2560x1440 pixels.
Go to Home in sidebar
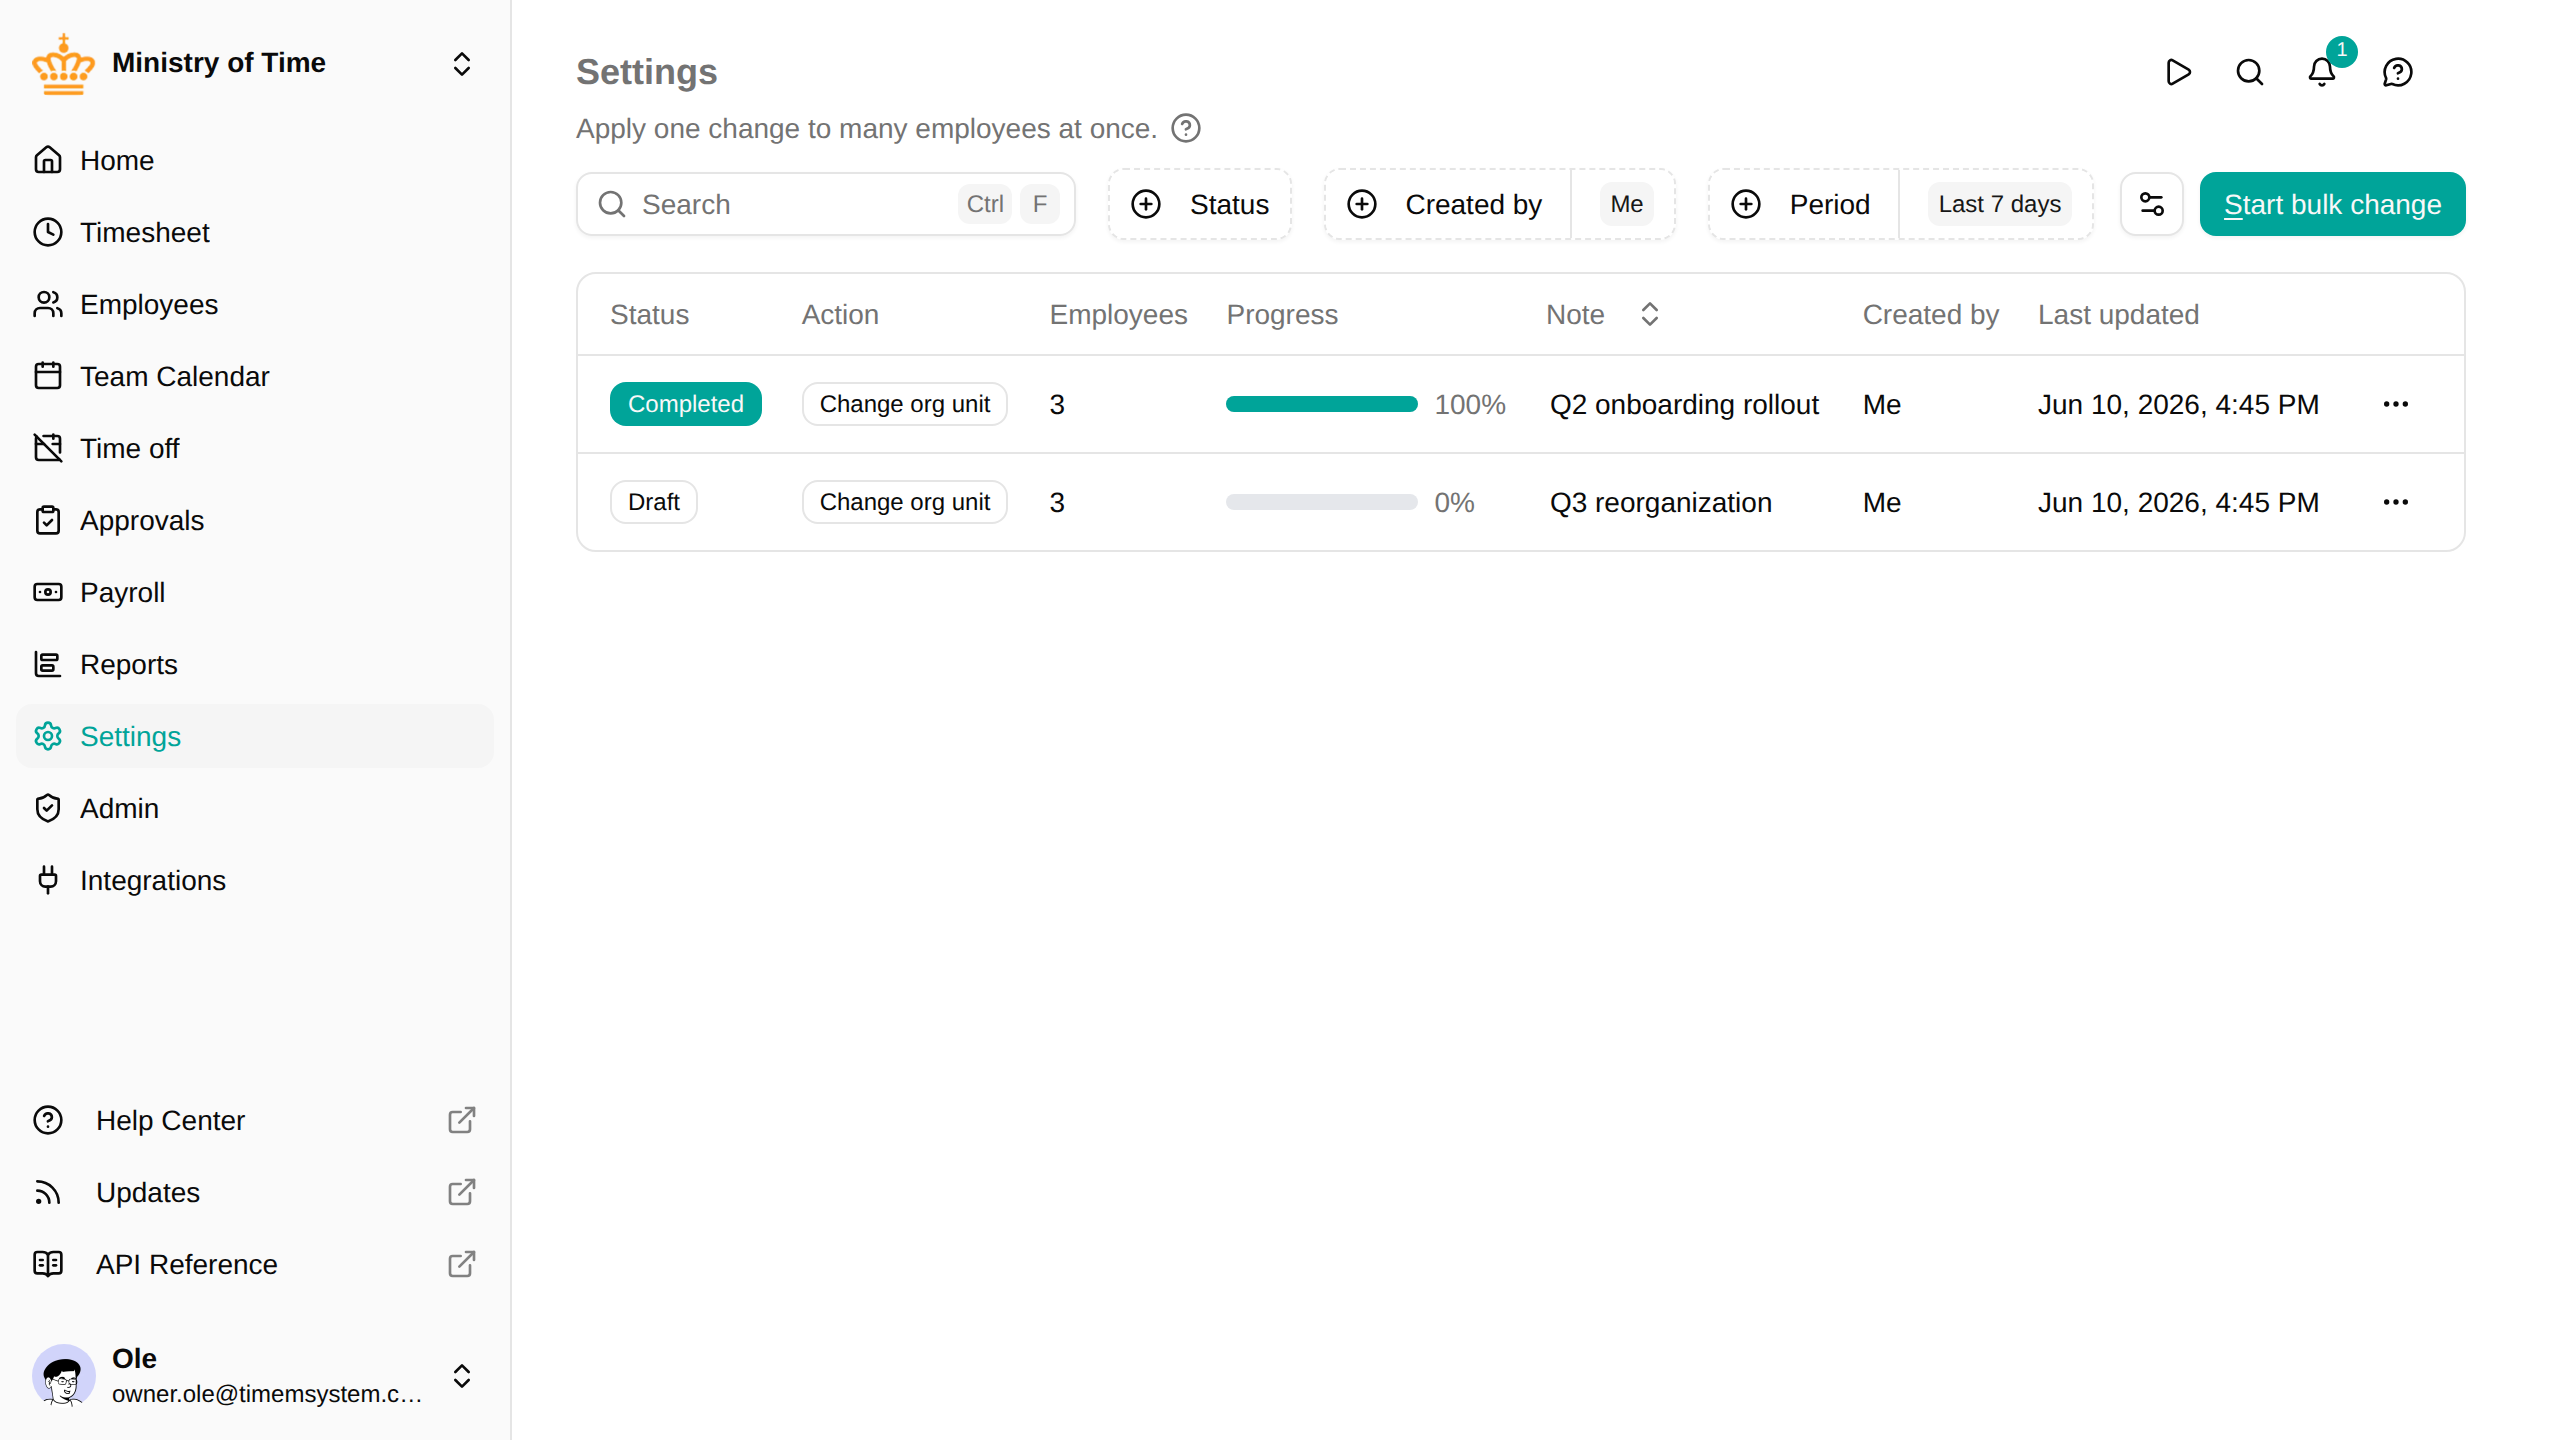point(255,160)
